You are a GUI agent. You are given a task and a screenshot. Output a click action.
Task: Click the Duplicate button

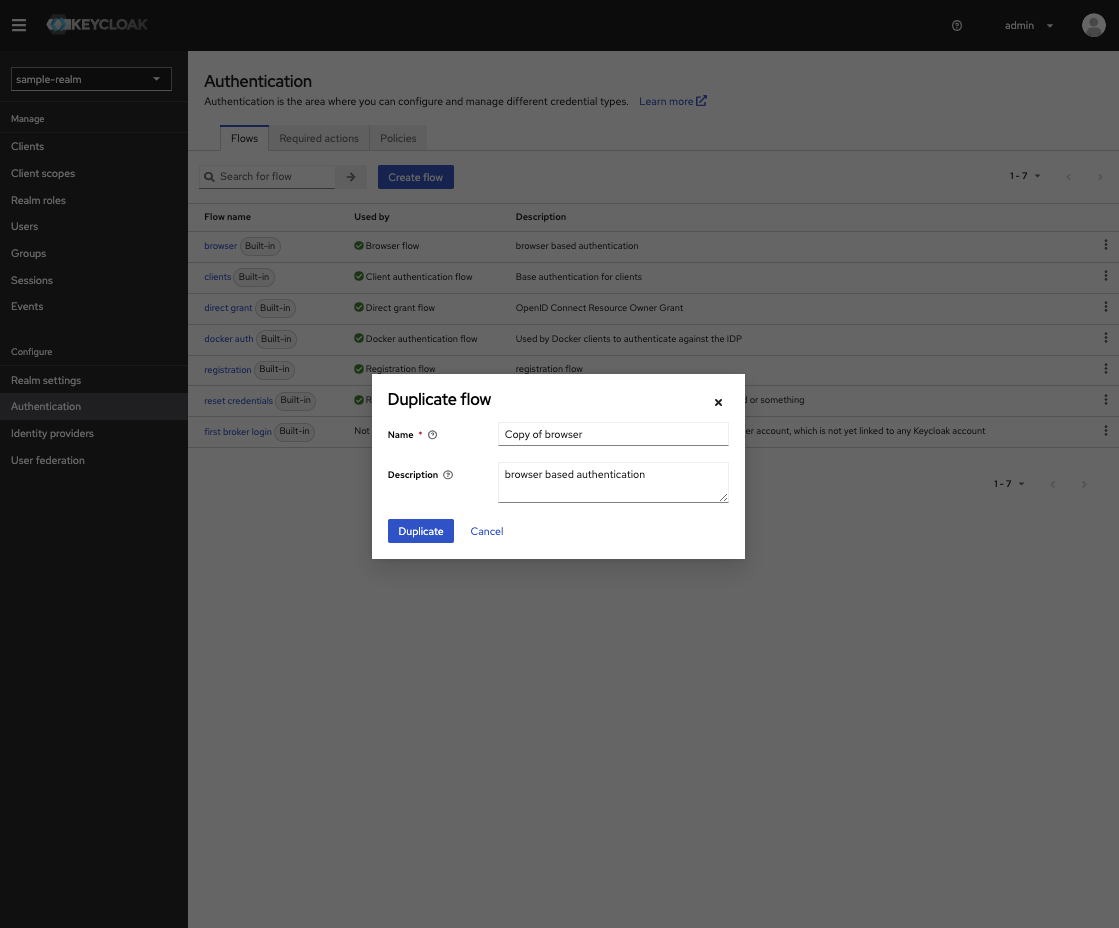pos(421,531)
